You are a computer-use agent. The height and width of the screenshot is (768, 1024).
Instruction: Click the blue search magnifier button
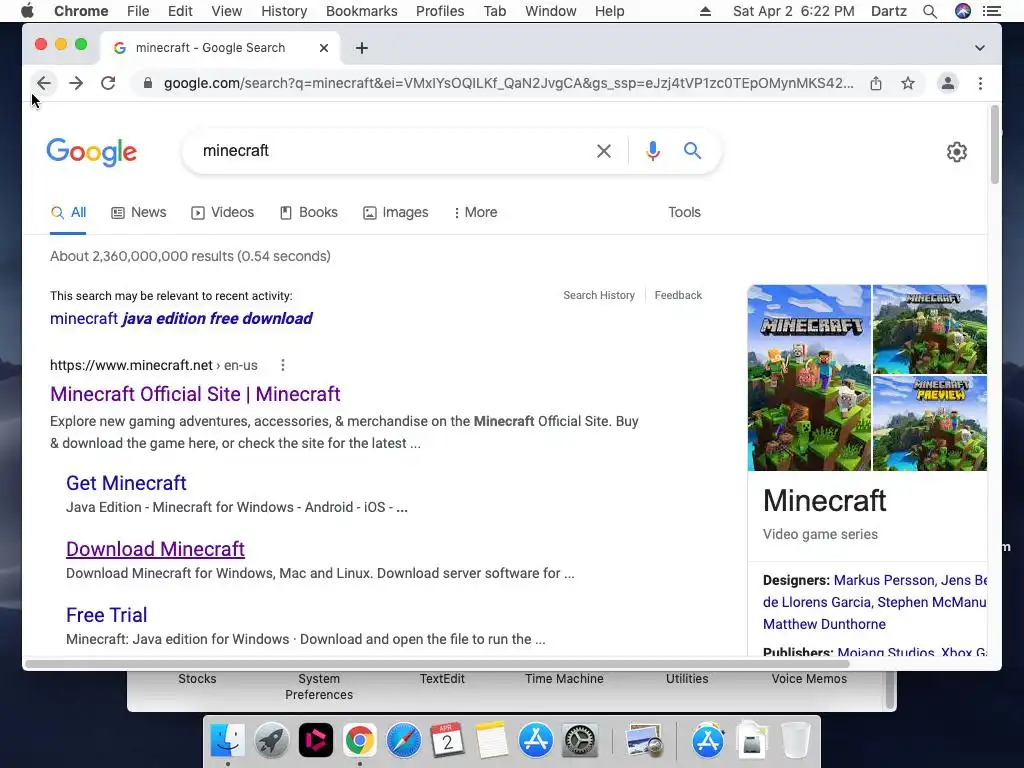[692, 151]
